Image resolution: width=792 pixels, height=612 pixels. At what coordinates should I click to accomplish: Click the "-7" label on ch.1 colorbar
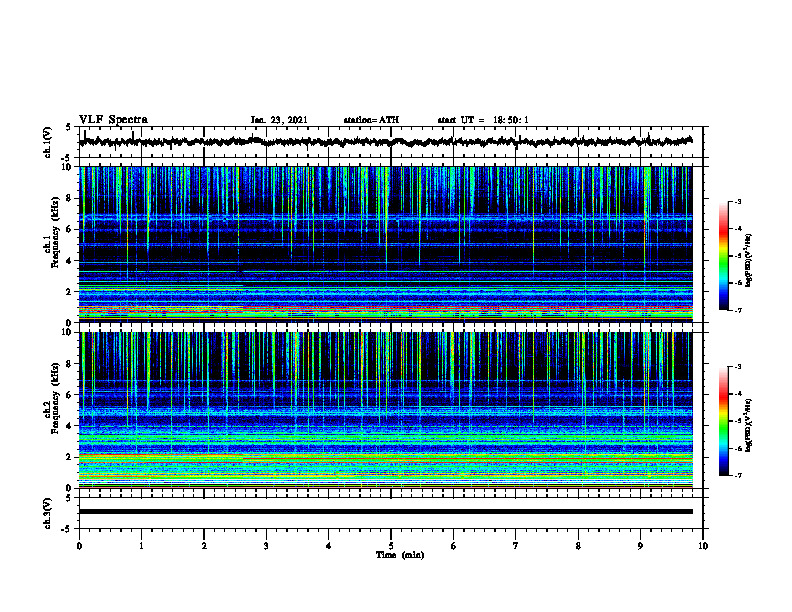click(x=737, y=310)
